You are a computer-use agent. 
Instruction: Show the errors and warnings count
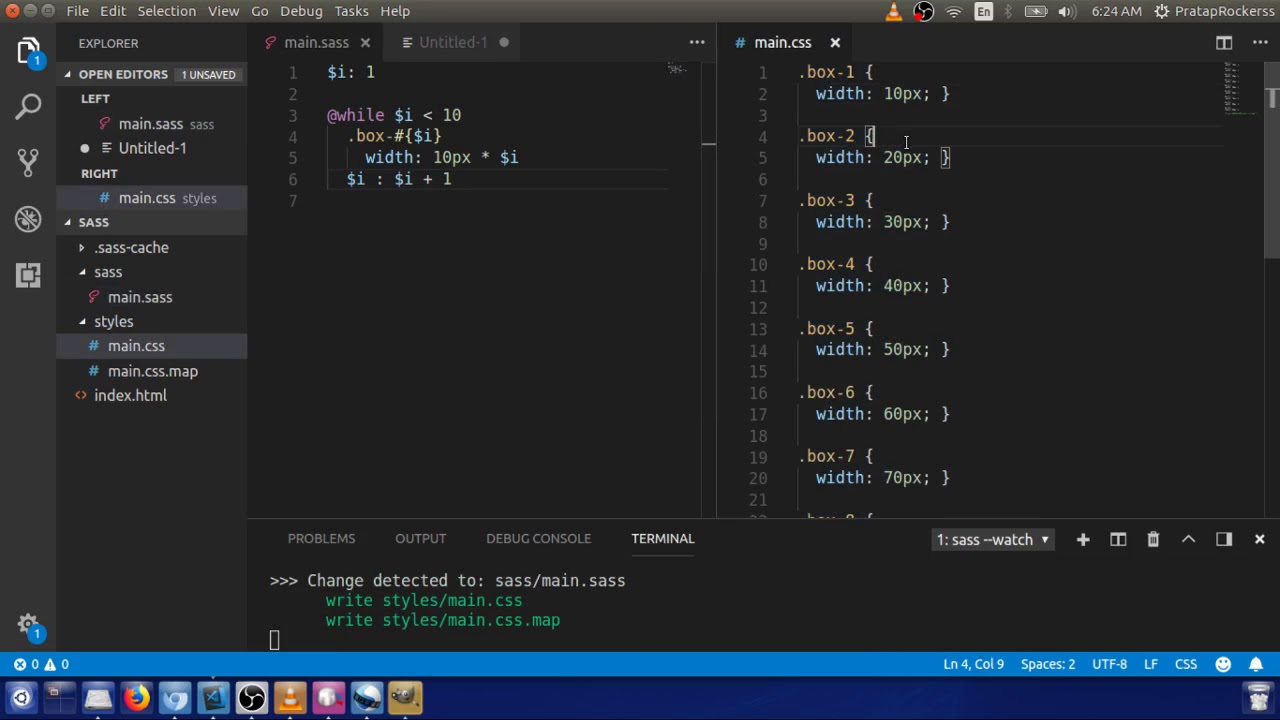(41, 664)
